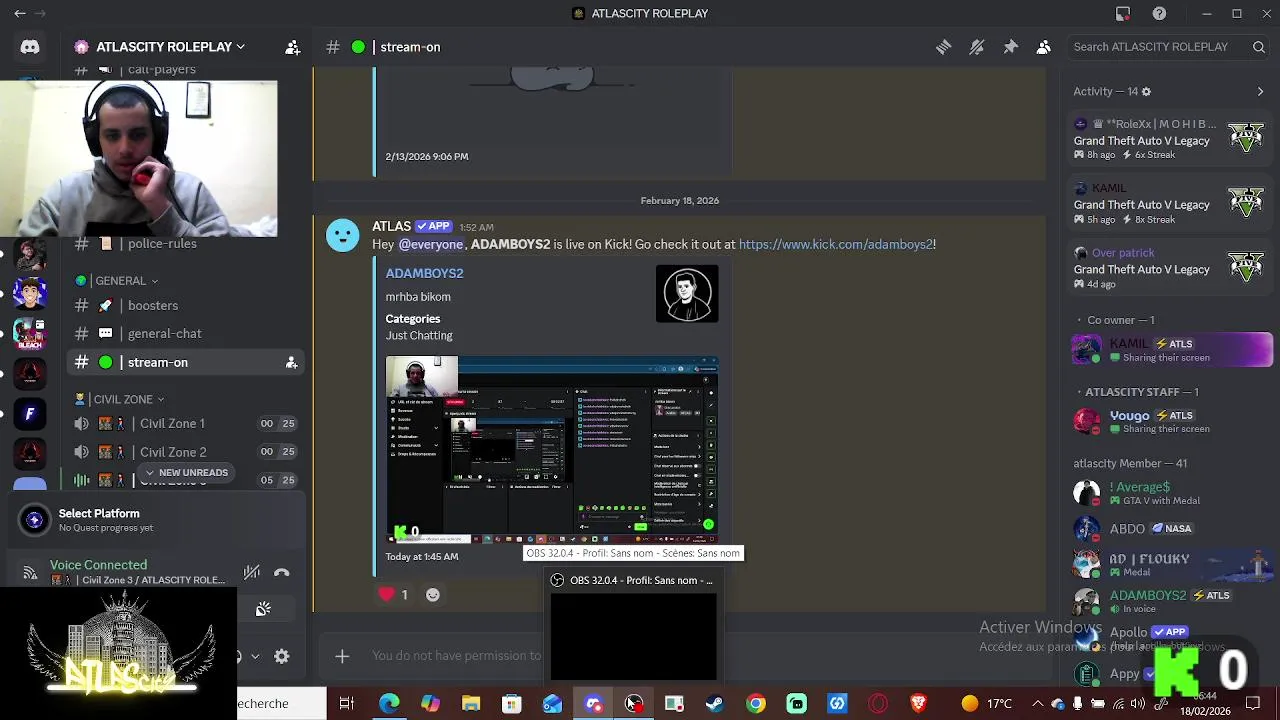Expand the audio device options chevron
1280x720 pixels.
[x=255, y=656]
